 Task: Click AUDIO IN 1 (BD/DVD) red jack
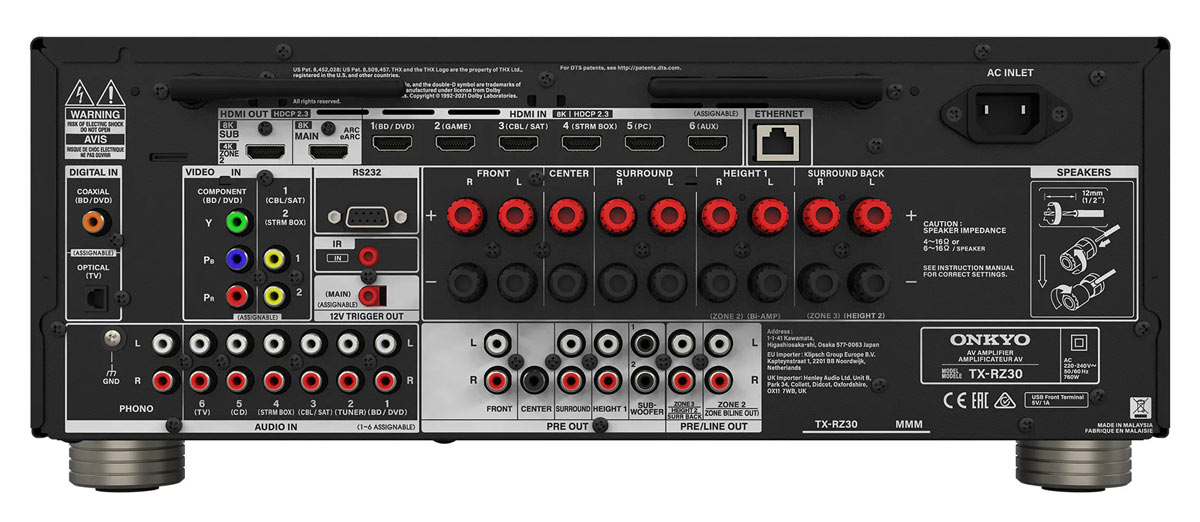coord(386,381)
